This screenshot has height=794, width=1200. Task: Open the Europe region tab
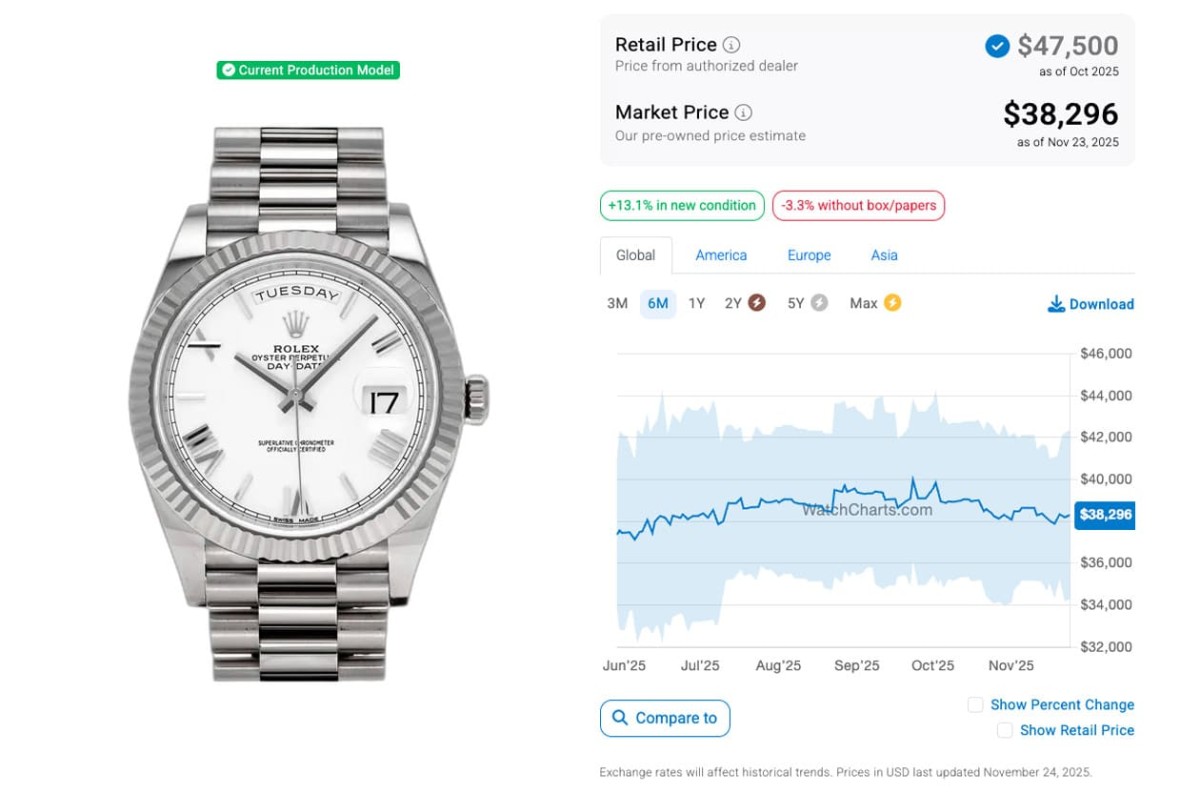coord(809,255)
